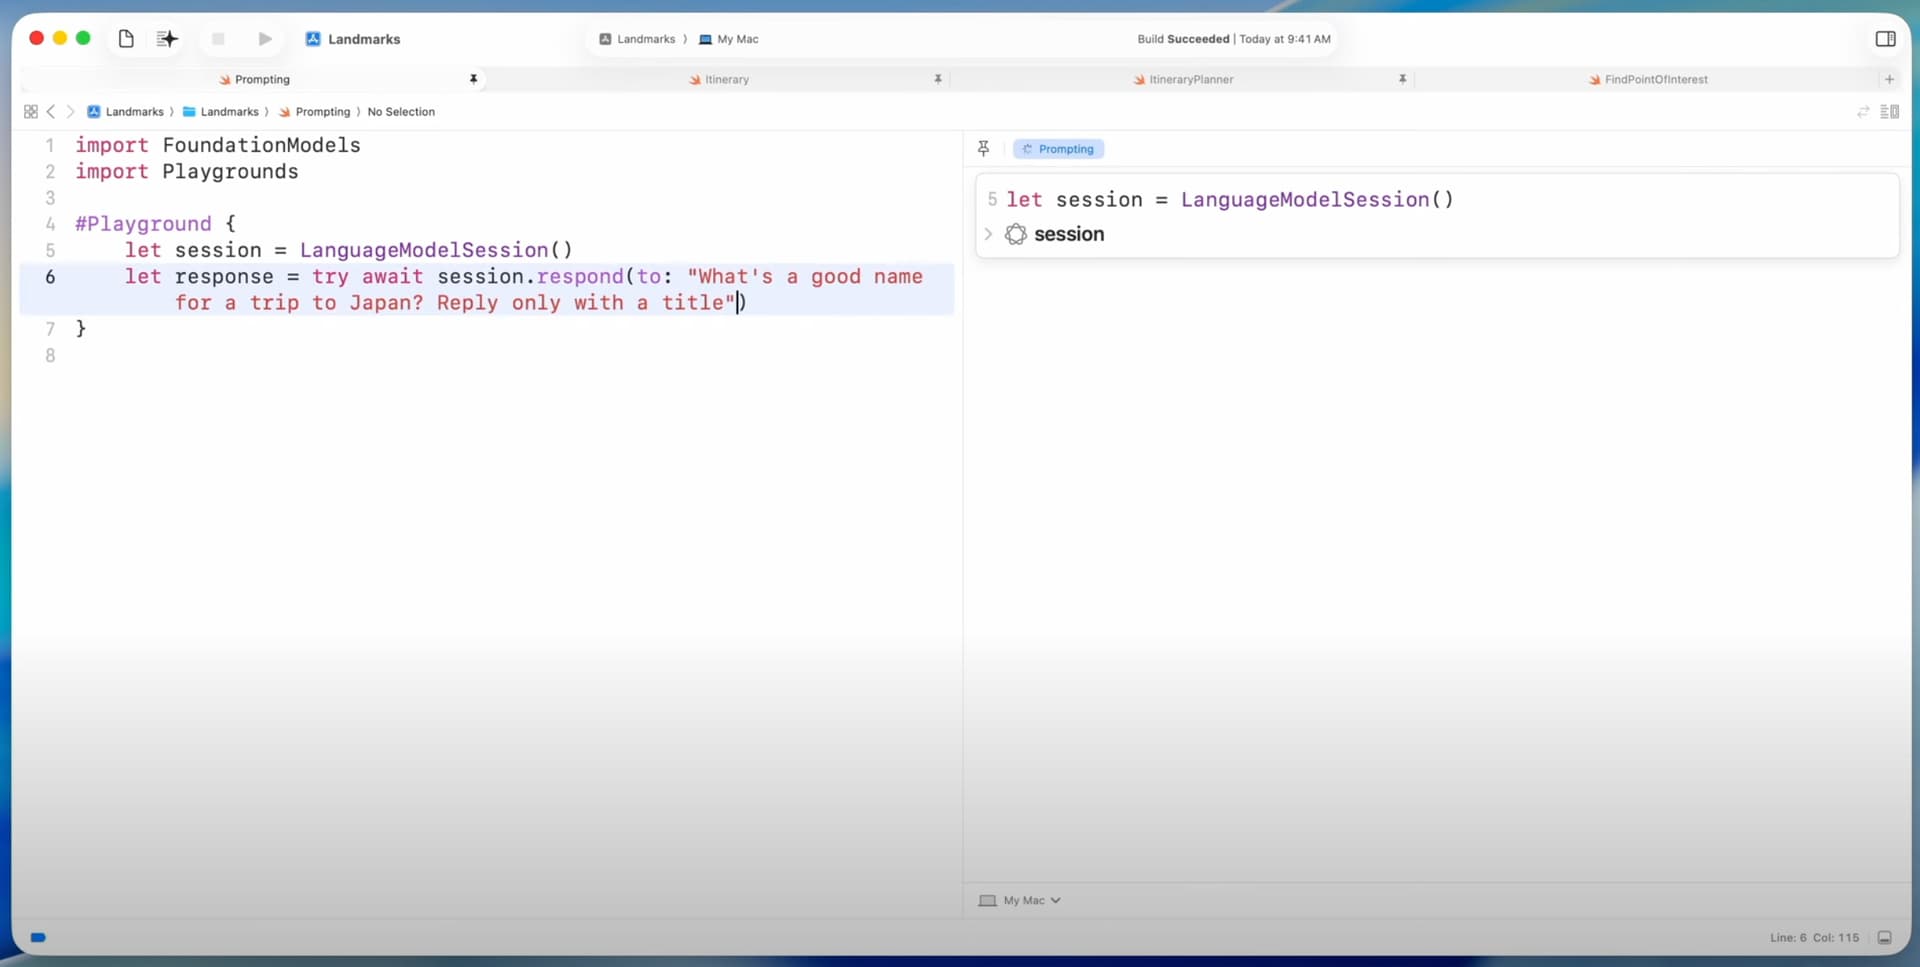The width and height of the screenshot is (1920, 967).
Task: Switch to the FindPointOfInterest tab
Action: point(1648,79)
